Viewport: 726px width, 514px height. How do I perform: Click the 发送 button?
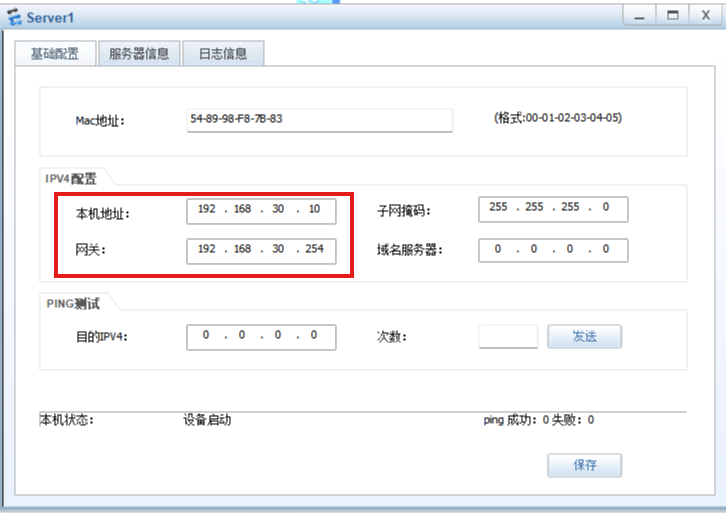[x=584, y=336]
